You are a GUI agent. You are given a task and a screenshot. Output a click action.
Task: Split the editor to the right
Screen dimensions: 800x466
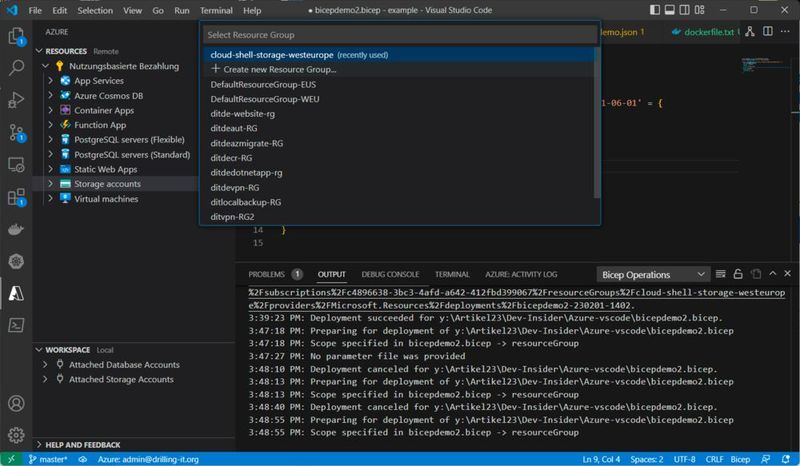pos(767,32)
